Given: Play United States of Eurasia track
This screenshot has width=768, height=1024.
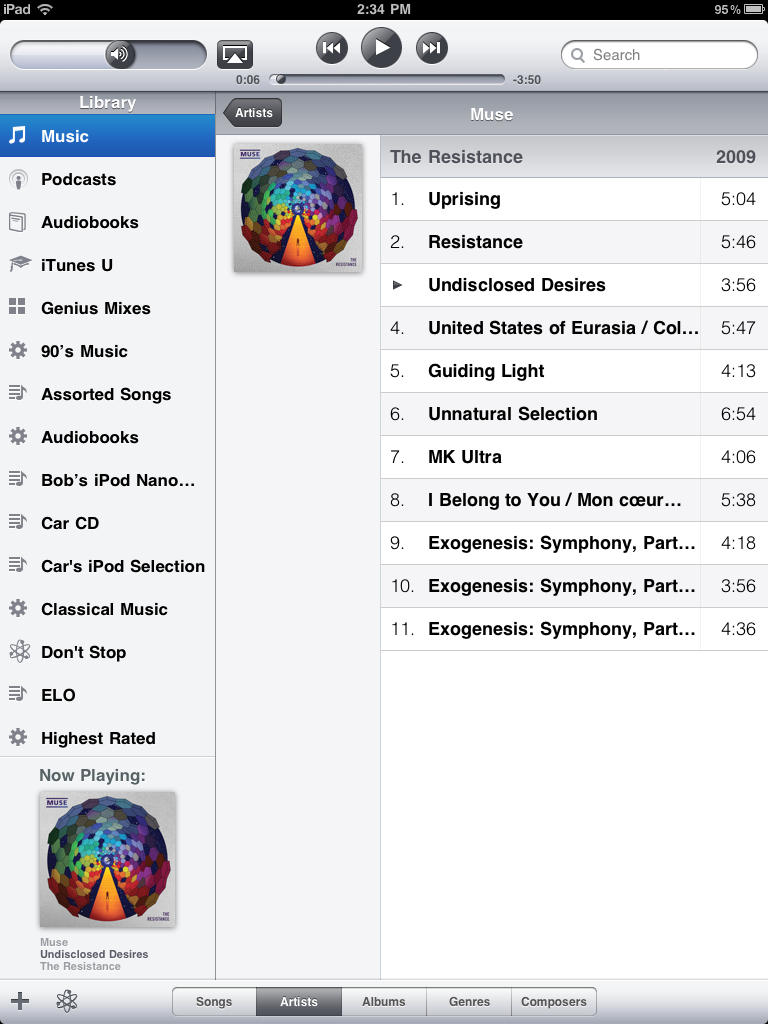Looking at the screenshot, I should (x=574, y=328).
